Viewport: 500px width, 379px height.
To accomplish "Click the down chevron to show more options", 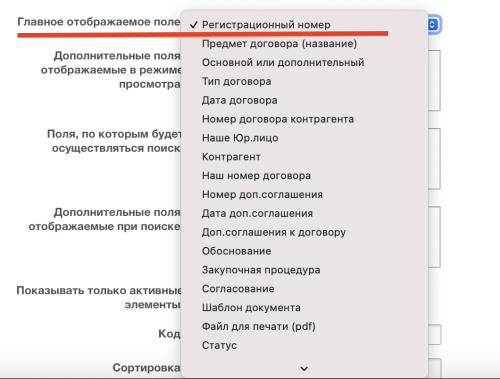I will pyautogui.click(x=304, y=369).
